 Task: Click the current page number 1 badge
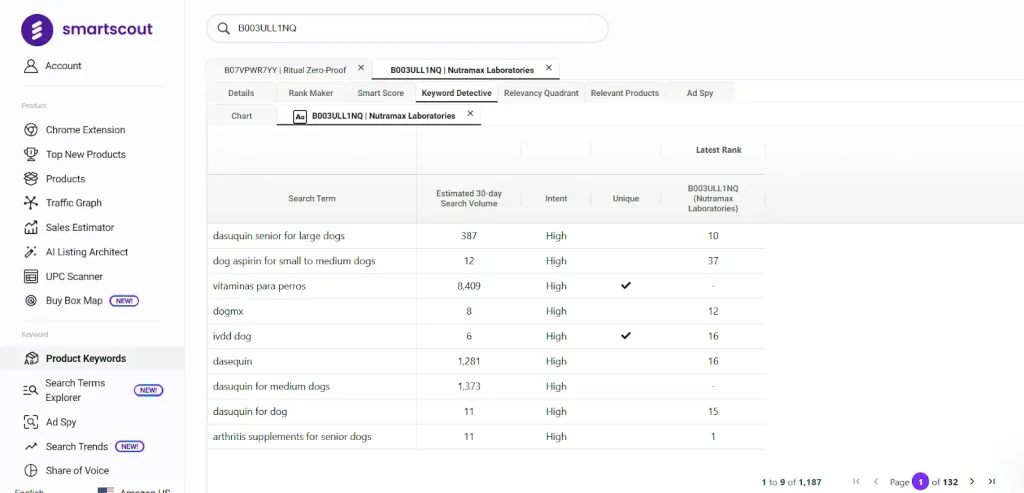(x=920, y=482)
